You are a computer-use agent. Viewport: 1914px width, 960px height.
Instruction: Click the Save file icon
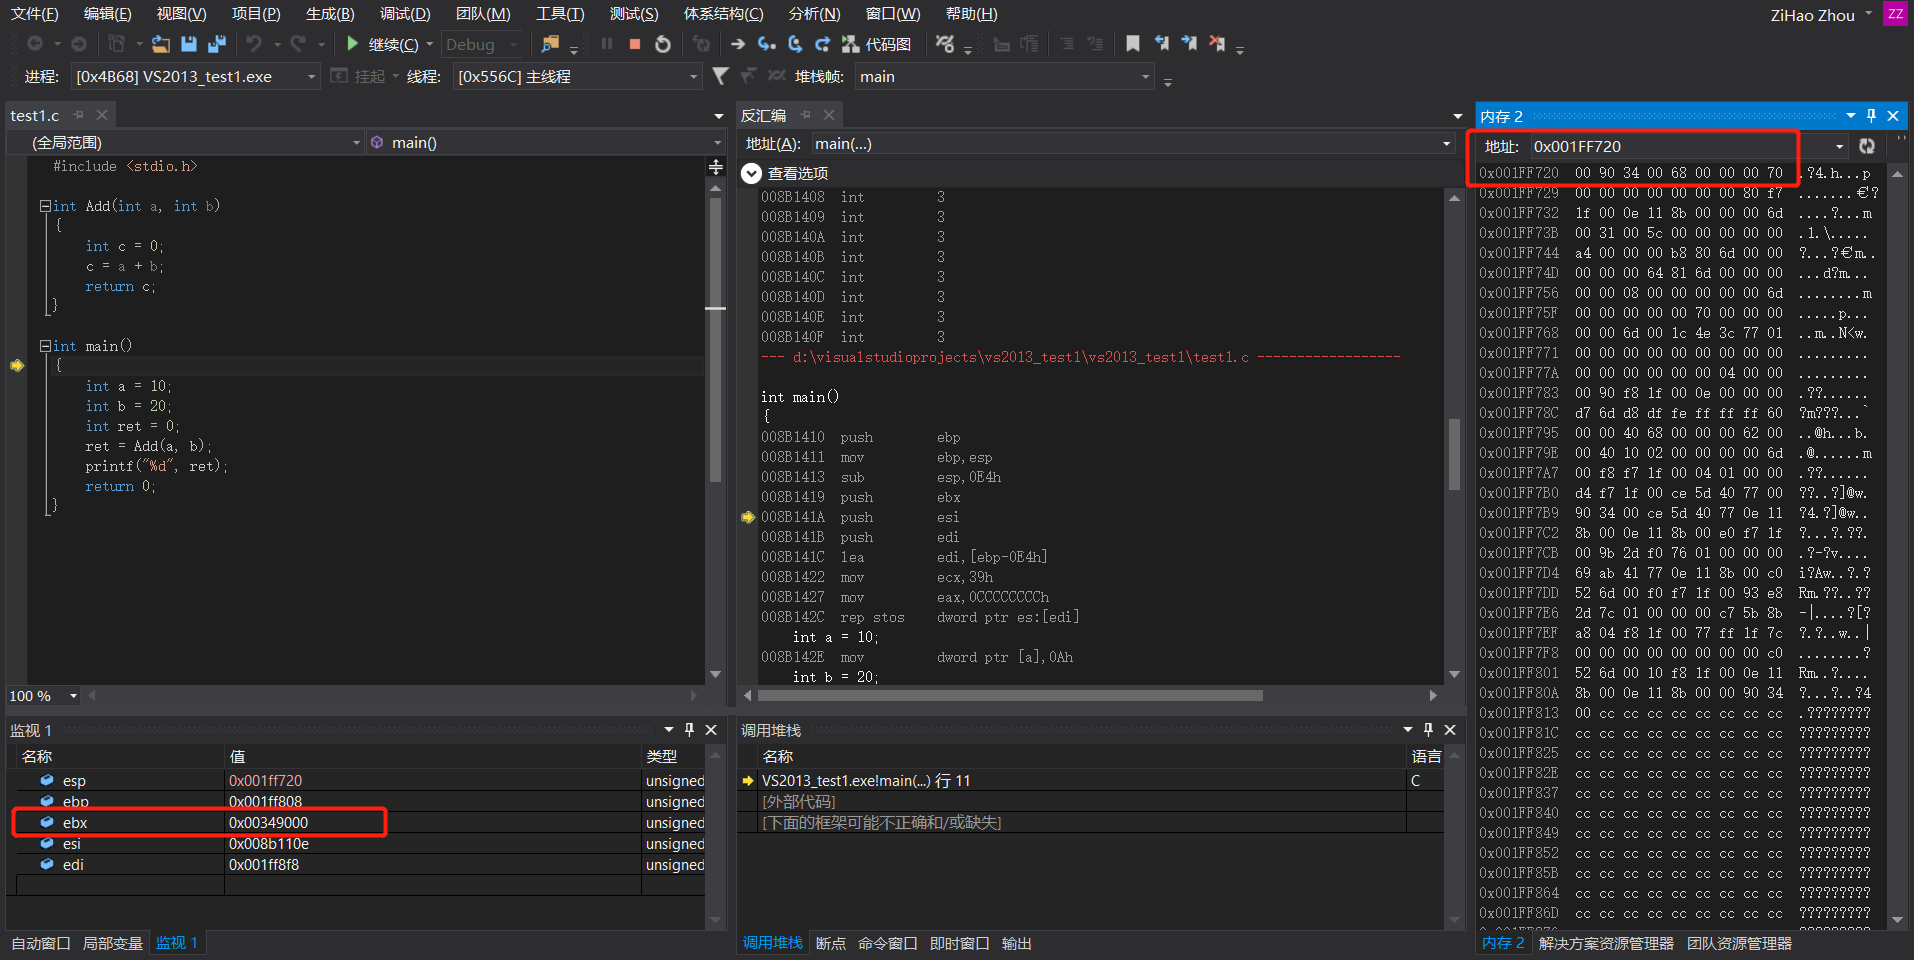tap(189, 44)
